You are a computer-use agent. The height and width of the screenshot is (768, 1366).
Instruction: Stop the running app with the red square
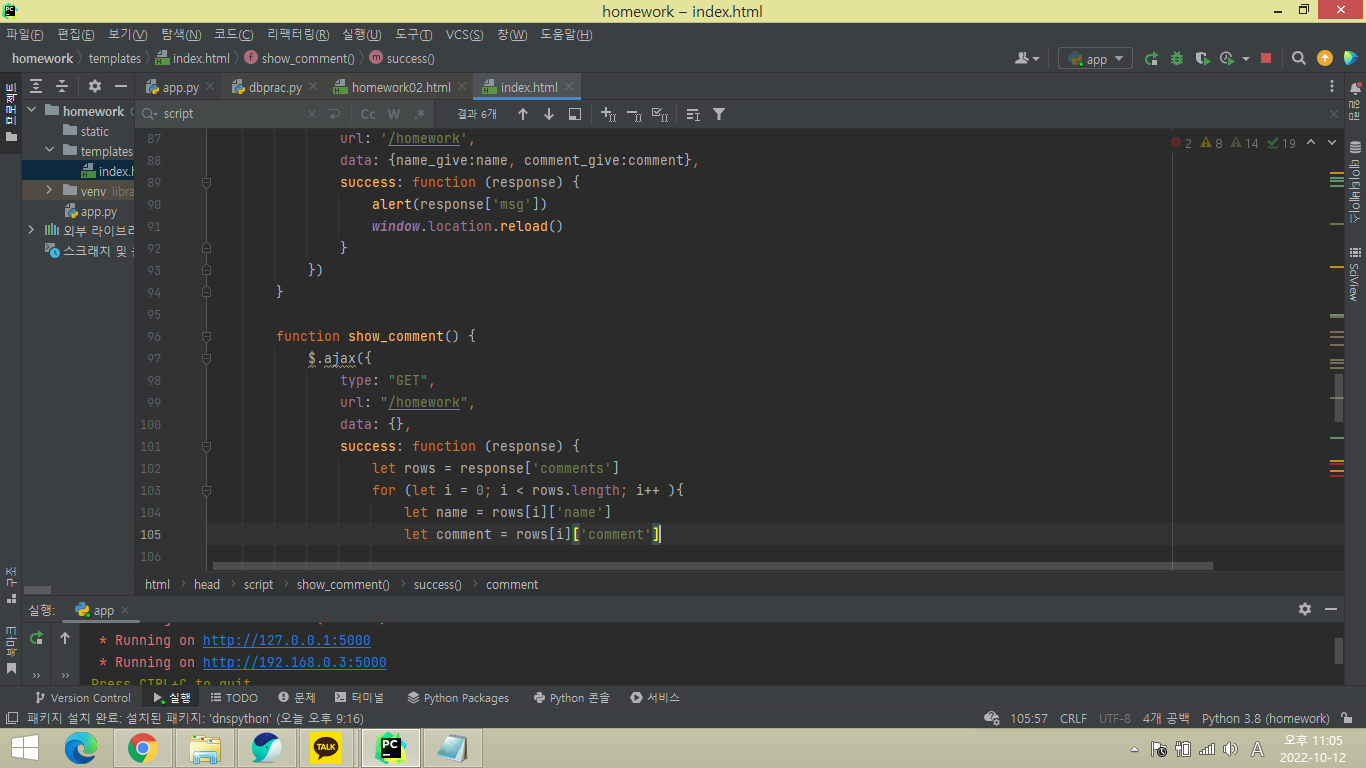tap(1266, 59)
